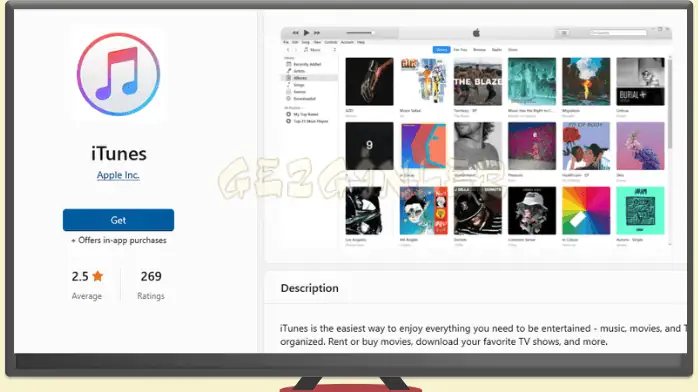This screenshot has width=698, height=392.
Task: Open the black and white abstract album
Action: pyautogui.click(x=369, y=210)
